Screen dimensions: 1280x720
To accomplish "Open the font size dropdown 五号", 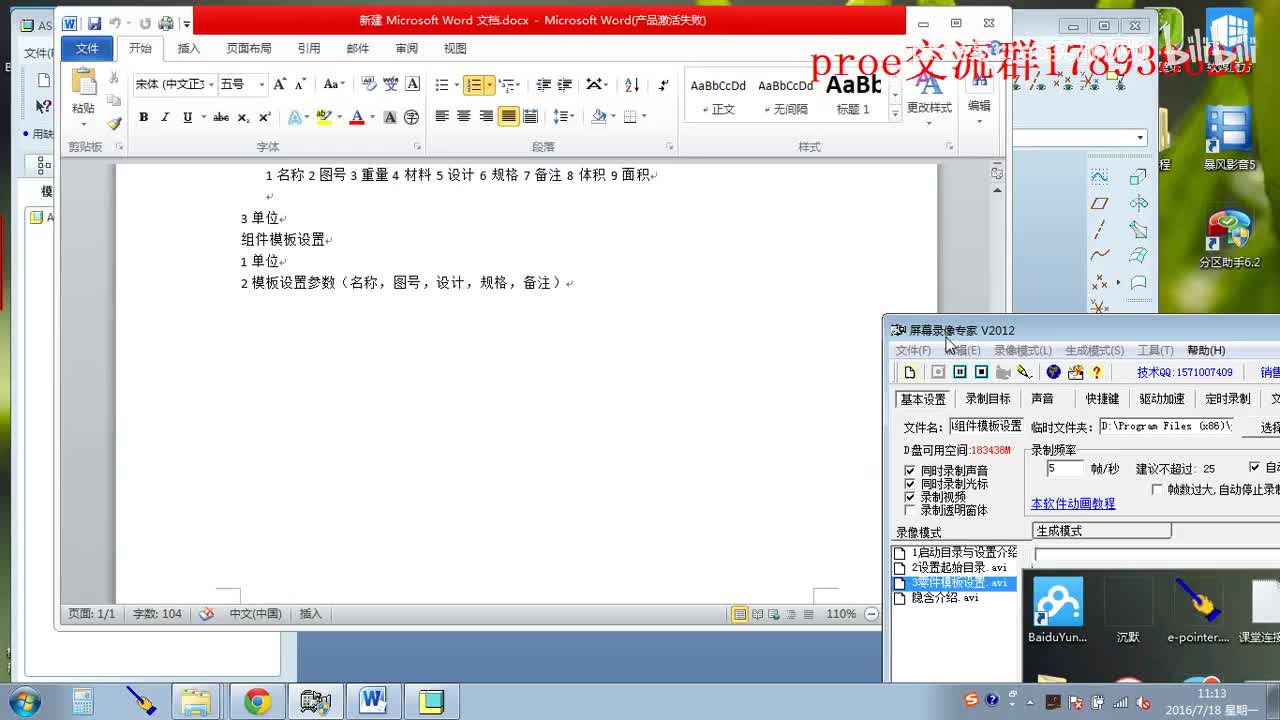I will pyautogui.click(x=262, y=85).
